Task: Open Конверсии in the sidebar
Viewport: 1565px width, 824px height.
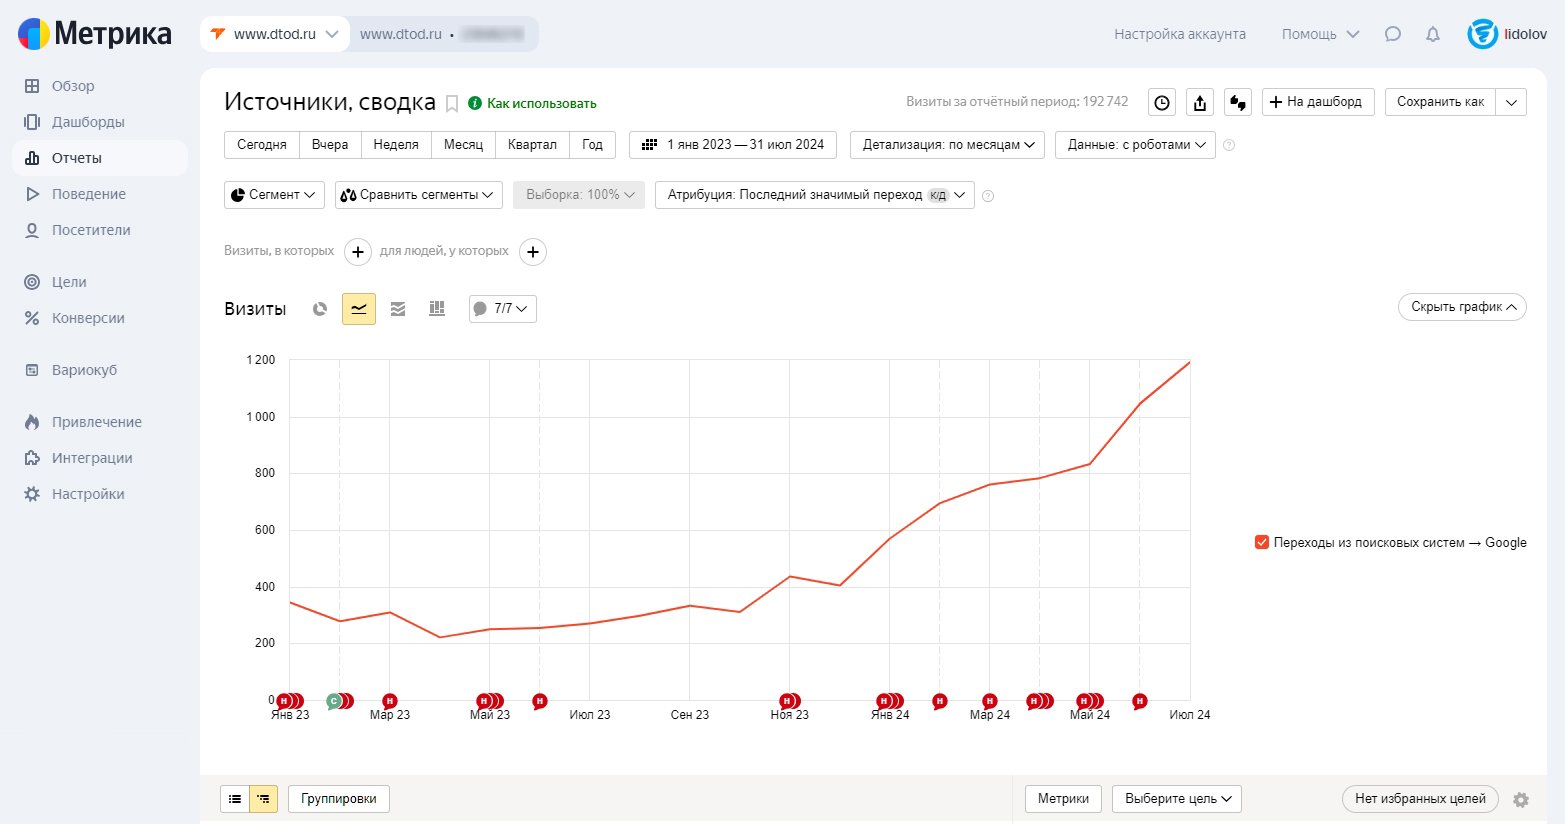Action: coord(88,318)
